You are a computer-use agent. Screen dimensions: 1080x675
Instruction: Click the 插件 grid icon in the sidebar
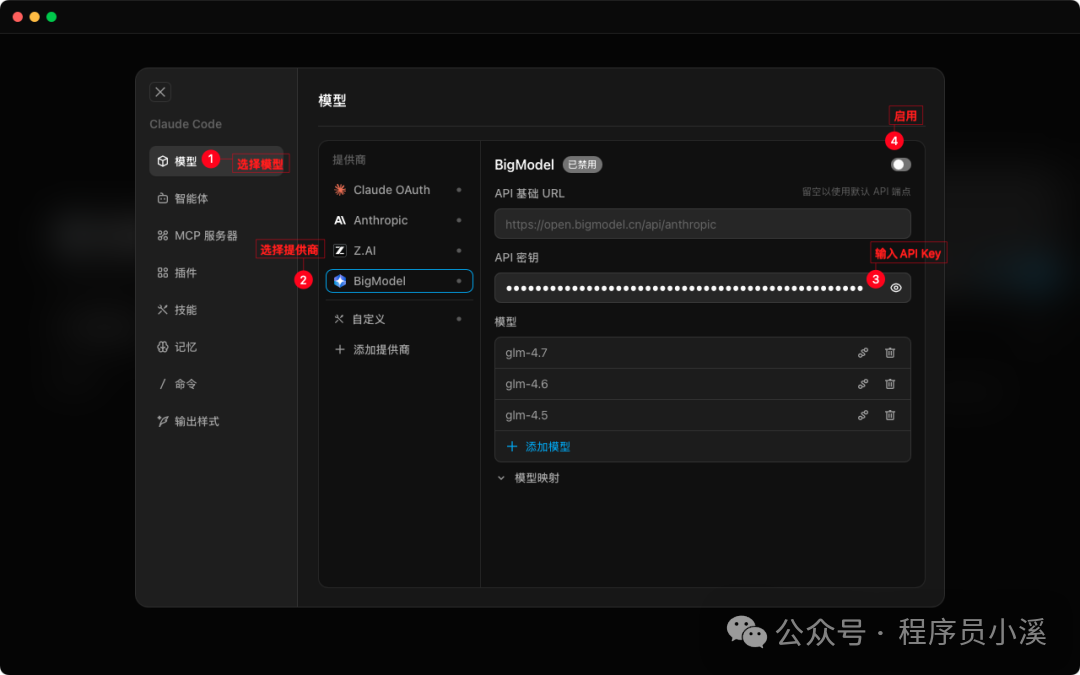(x=162, y=272)
